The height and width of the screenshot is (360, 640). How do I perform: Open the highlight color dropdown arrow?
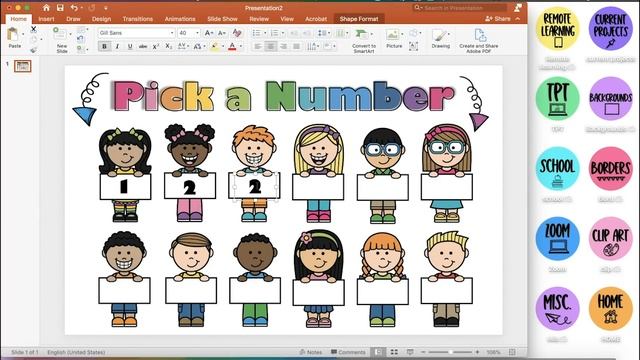(x=223, y=47)
